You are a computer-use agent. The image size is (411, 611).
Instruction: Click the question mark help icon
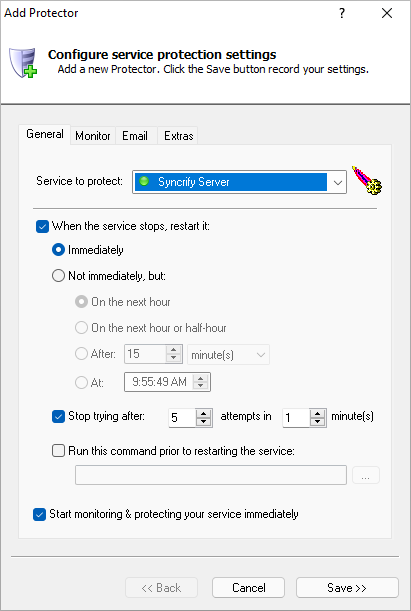coord(342,13)
